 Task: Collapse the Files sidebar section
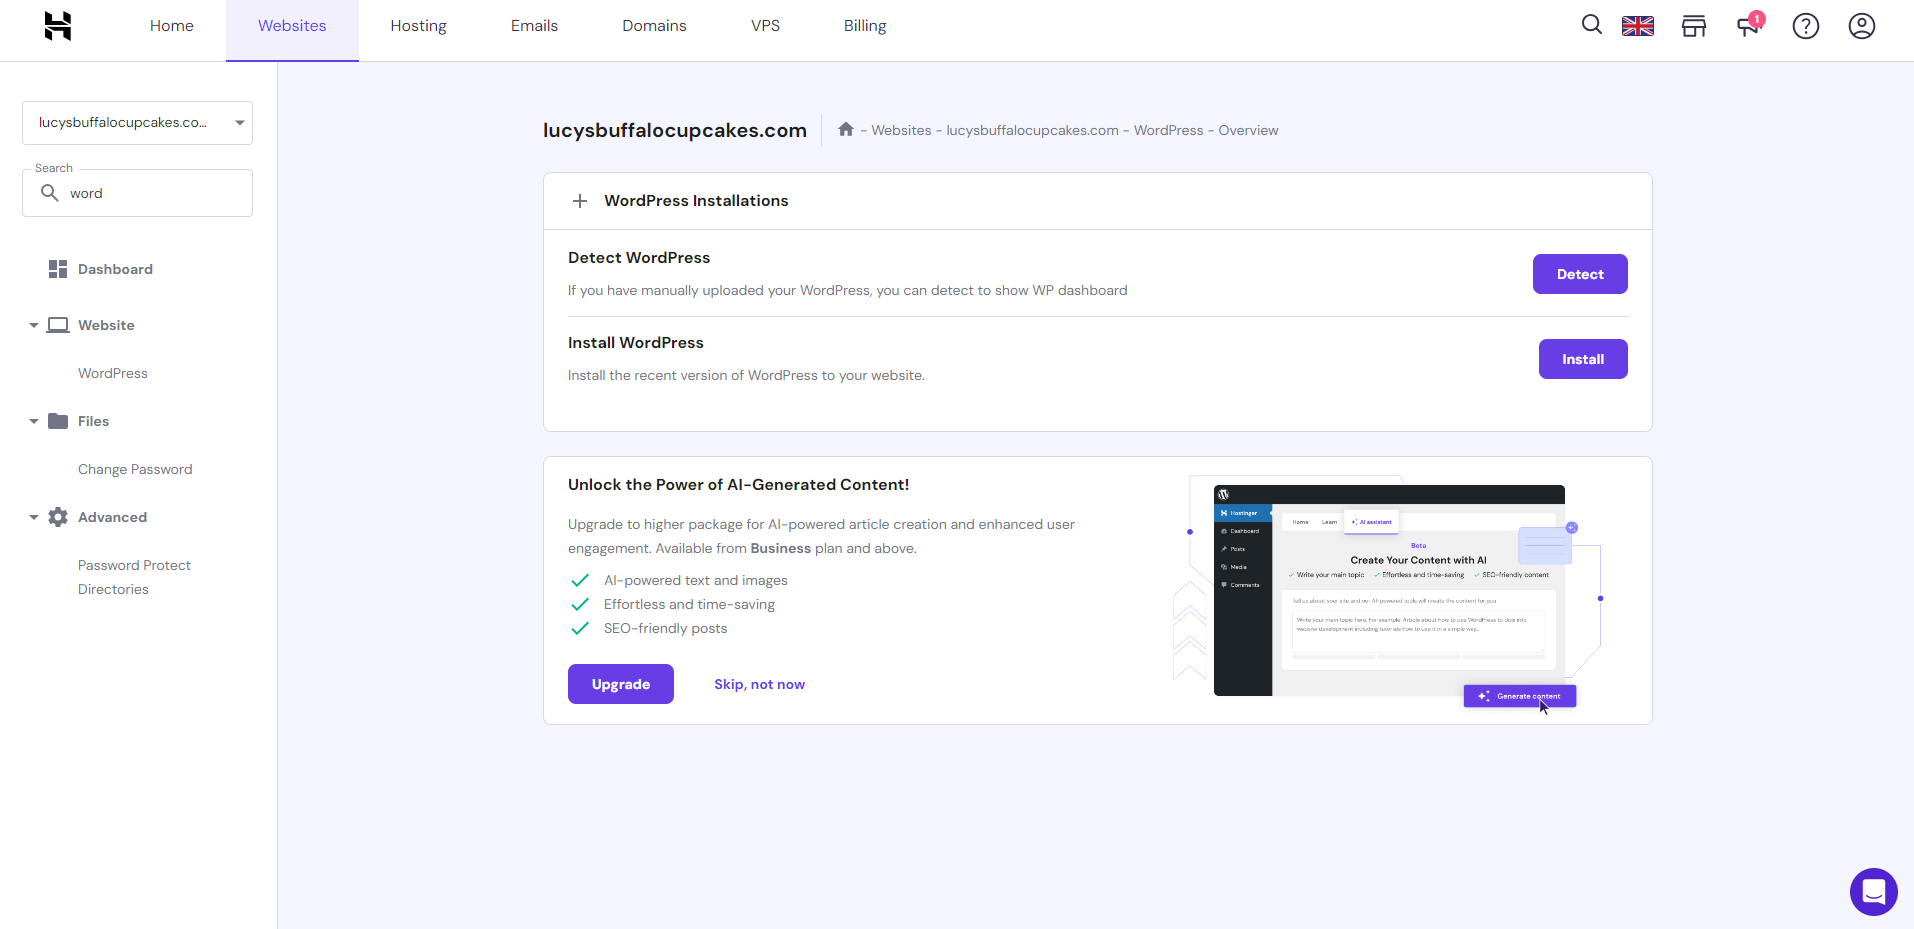tap(32, 420)
